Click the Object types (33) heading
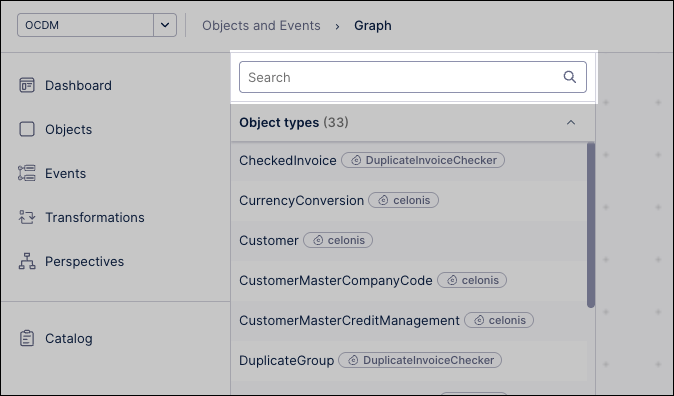Viewport: 674px width, 396px height. coord(294,123)
